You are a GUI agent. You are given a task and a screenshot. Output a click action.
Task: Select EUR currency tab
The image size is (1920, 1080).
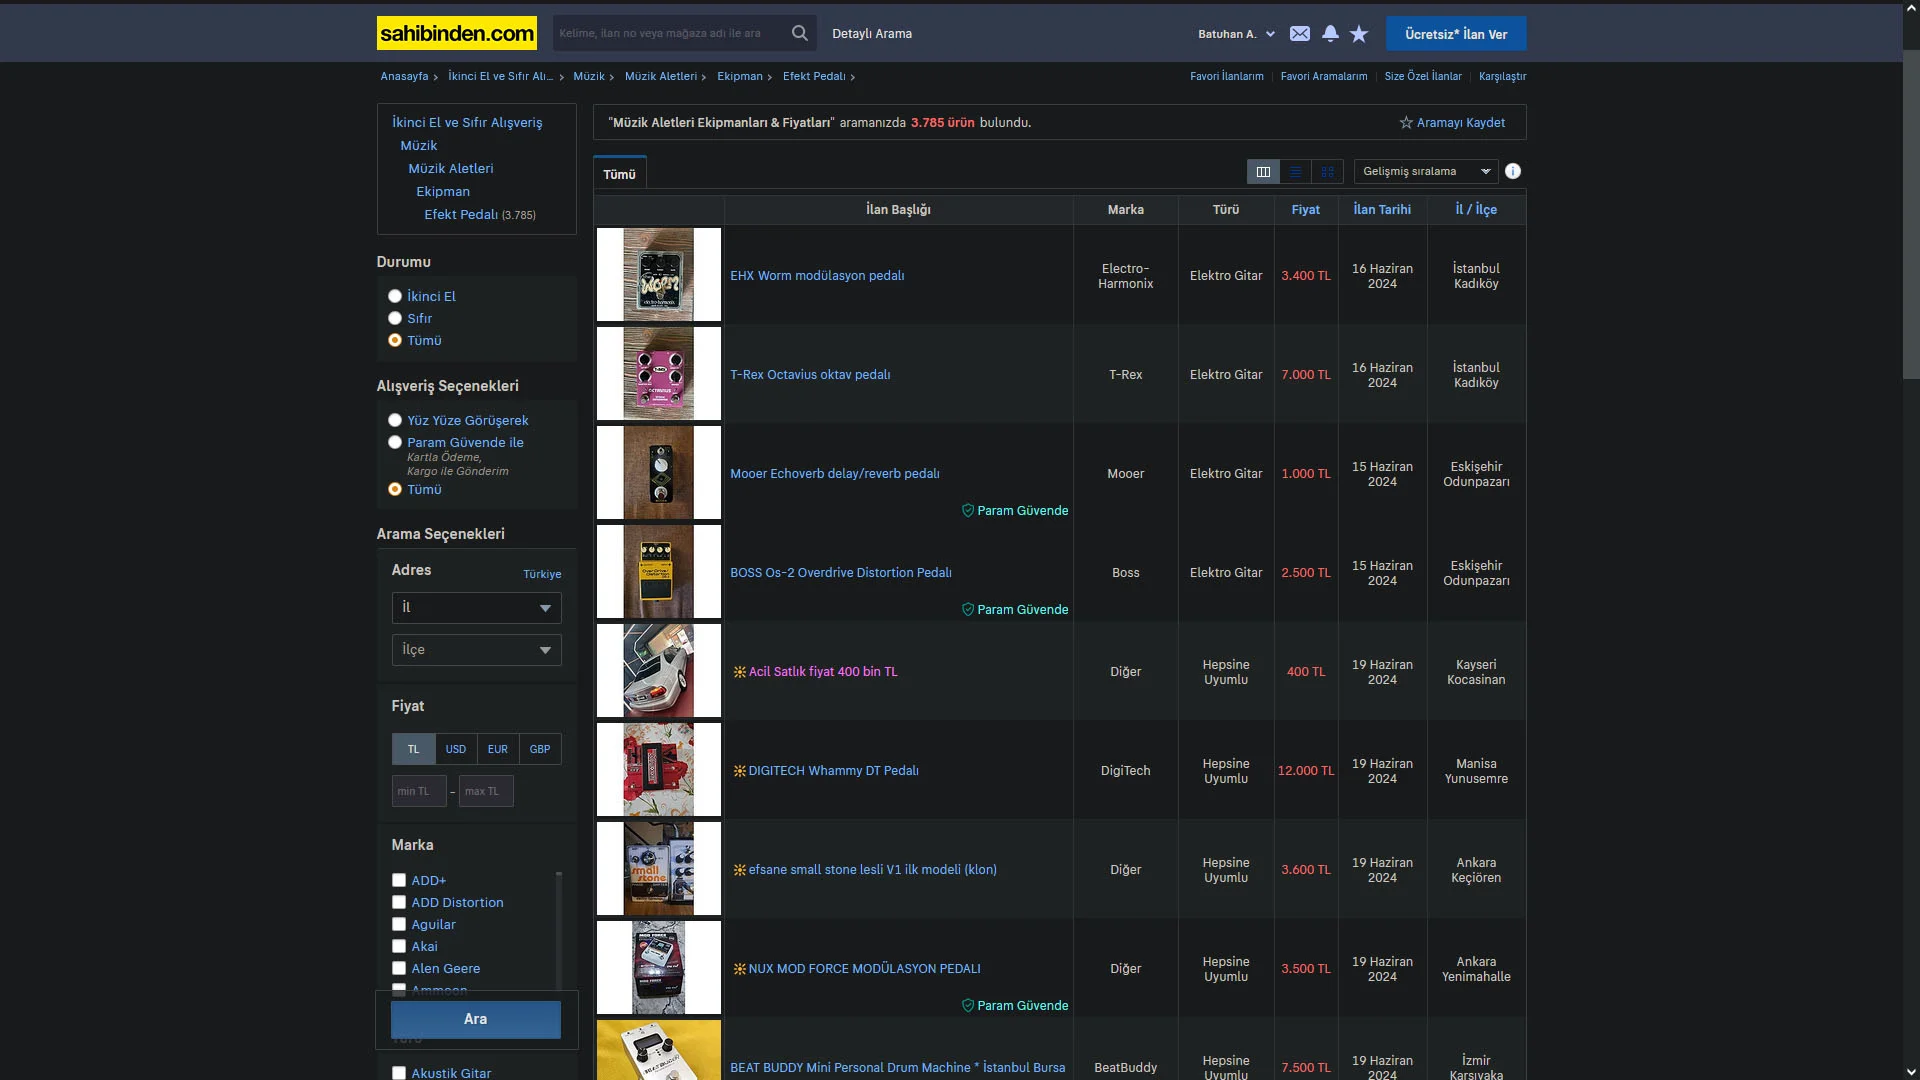tap(498, 749)
